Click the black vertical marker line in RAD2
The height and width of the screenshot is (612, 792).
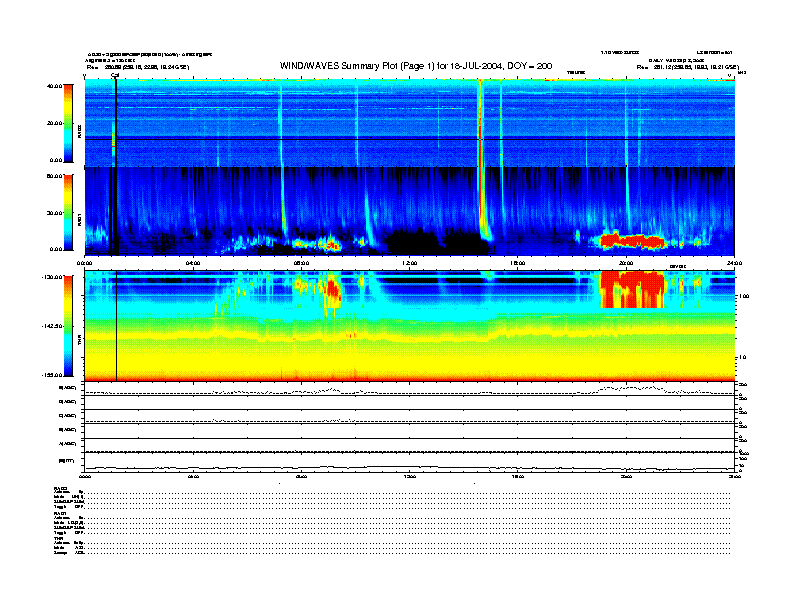[116, 120]
